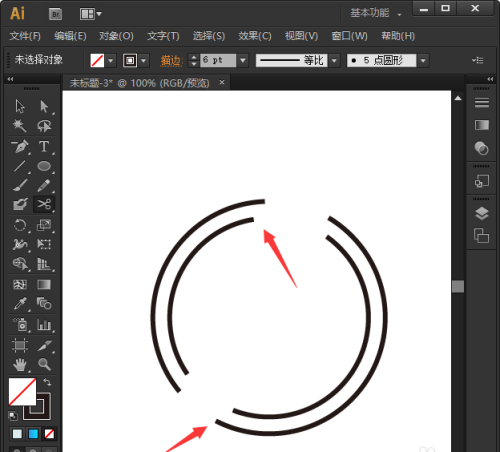Pick the Magic Wand tool
The height and width of the screenshot is (452, 500).
tap(20, 126)
